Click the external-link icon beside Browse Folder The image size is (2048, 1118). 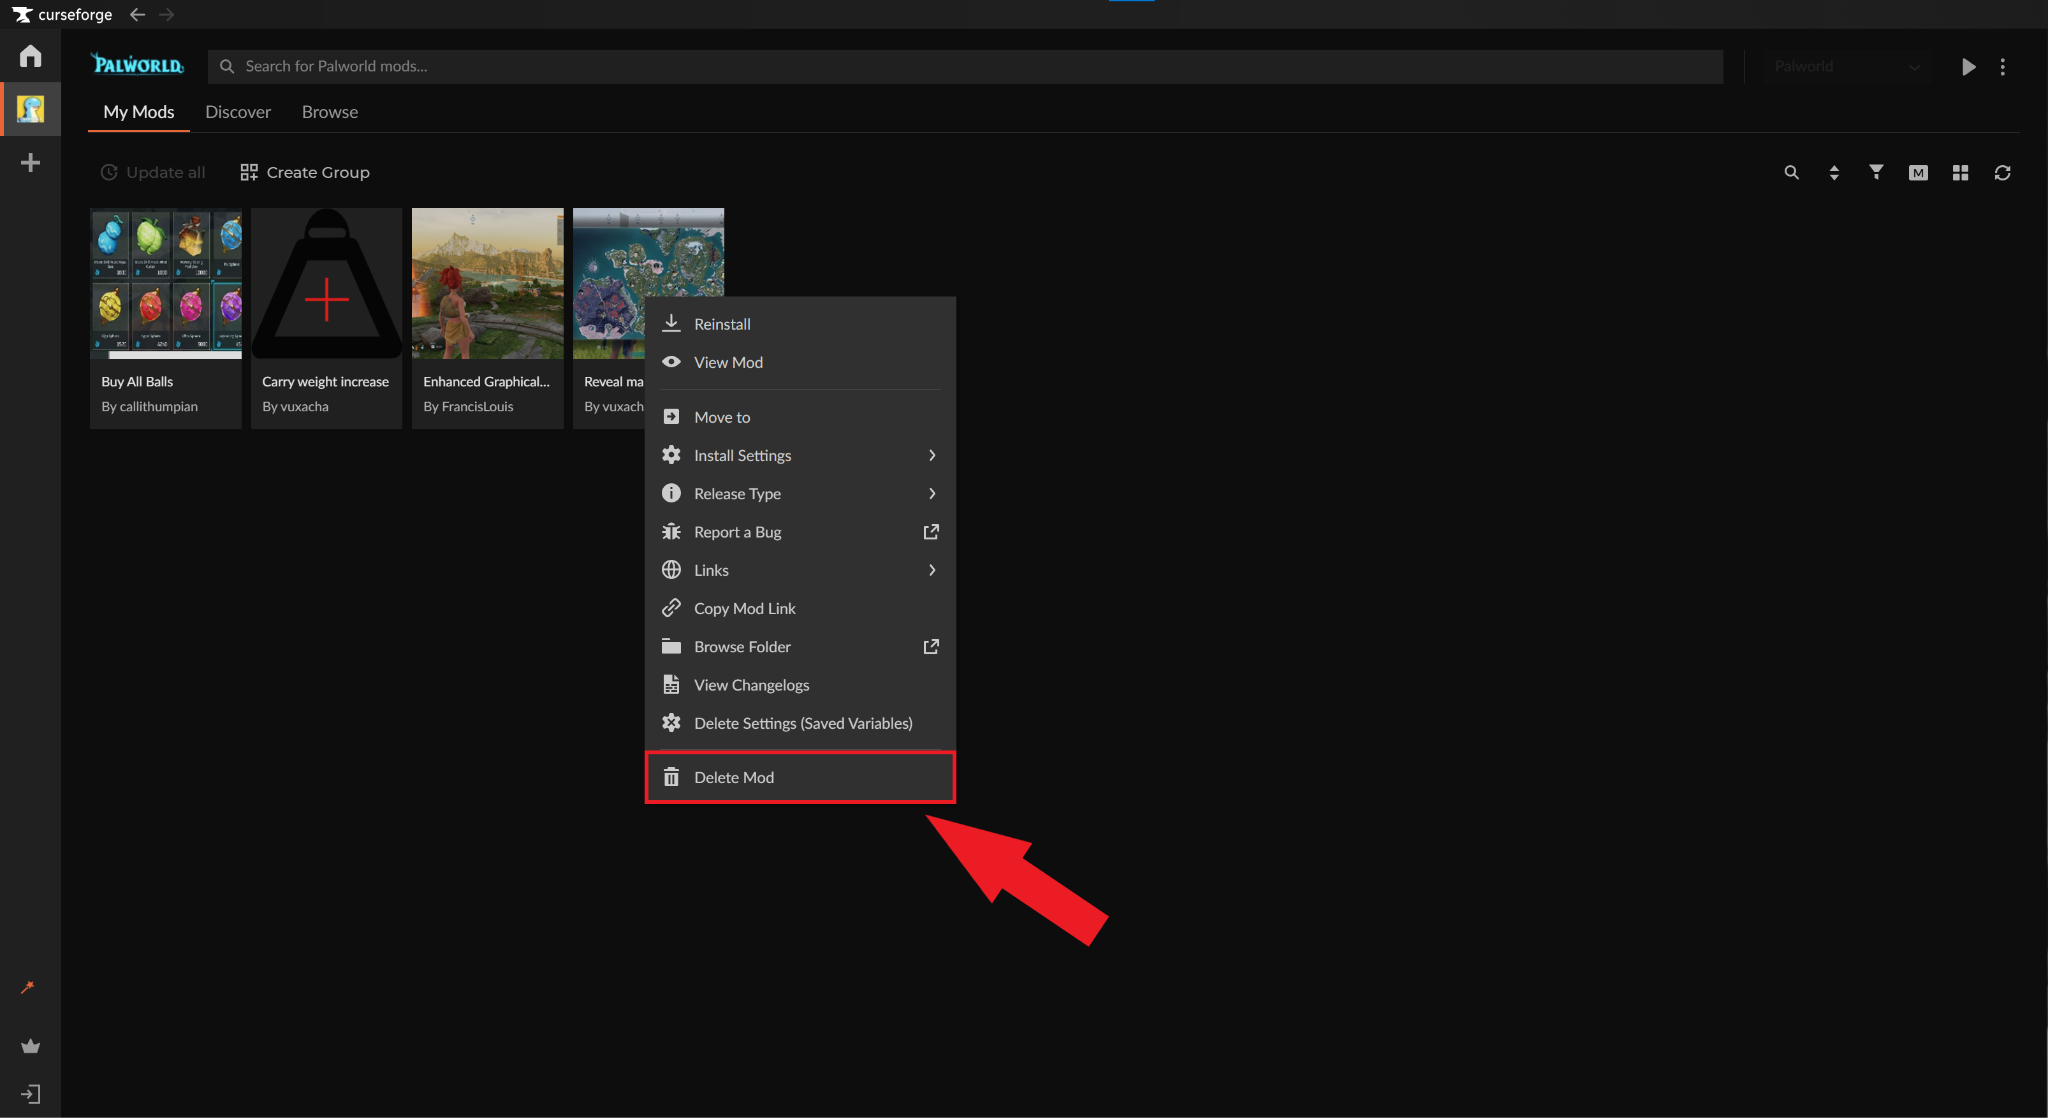pos(931,647)
